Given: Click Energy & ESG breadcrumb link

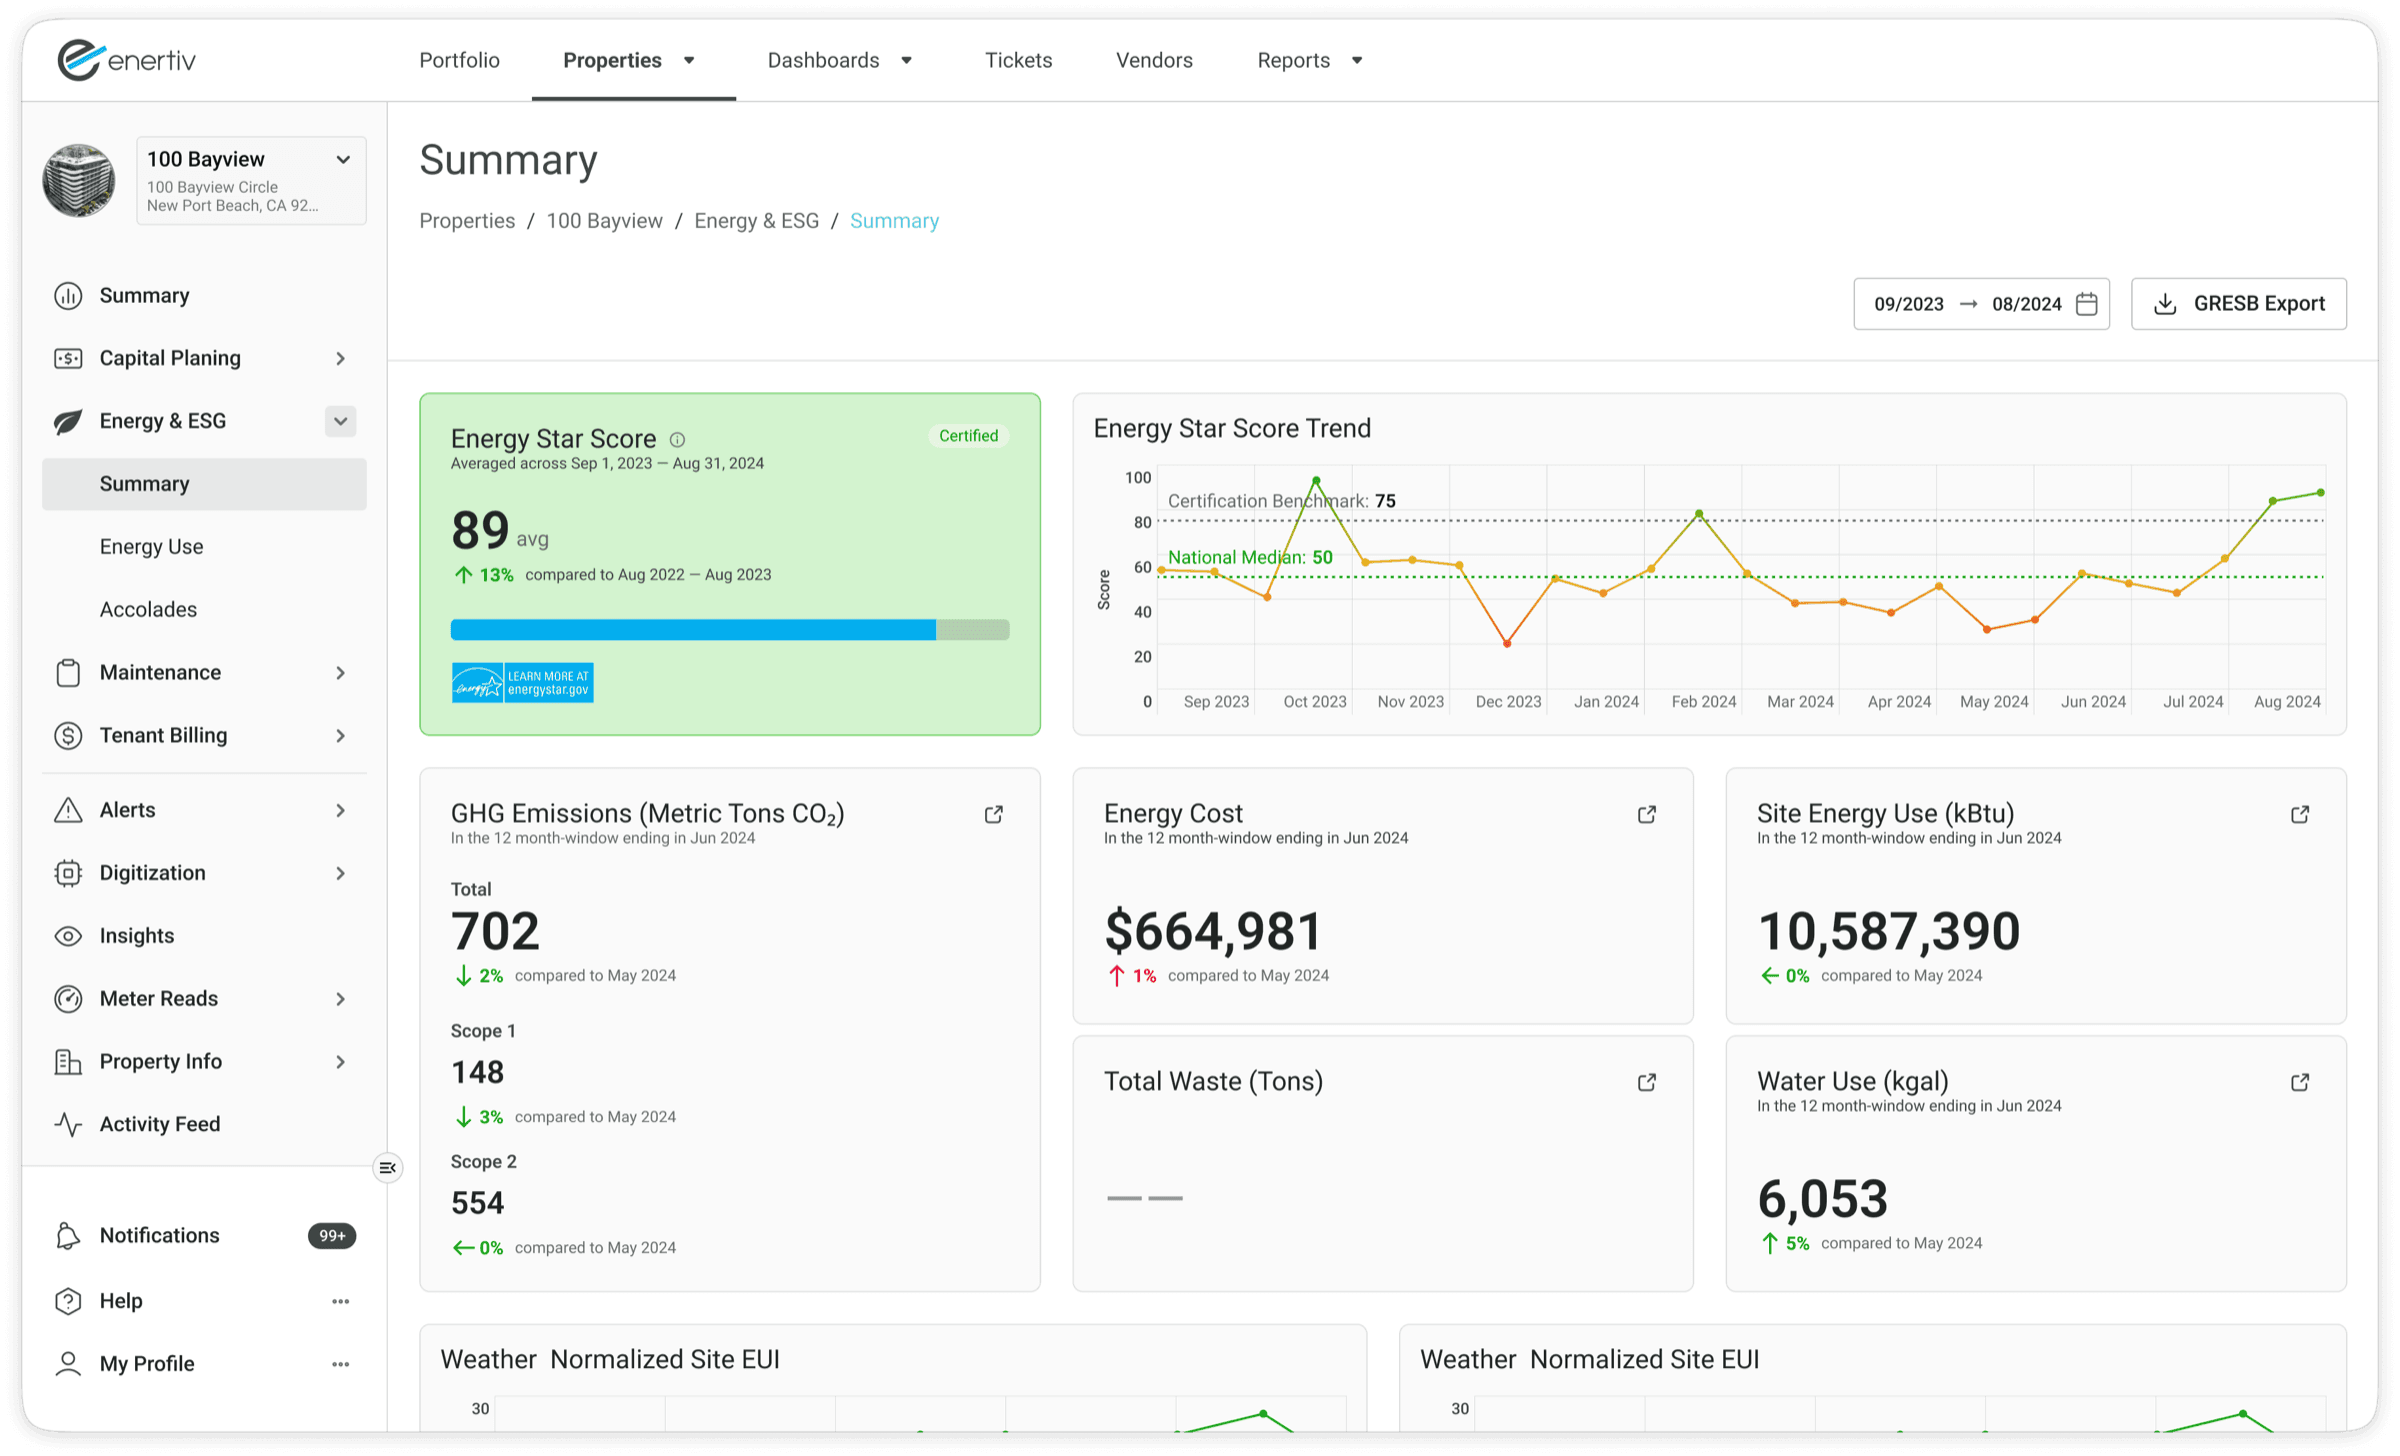Looking at the screenshot, I should click(x=756, y=221).
